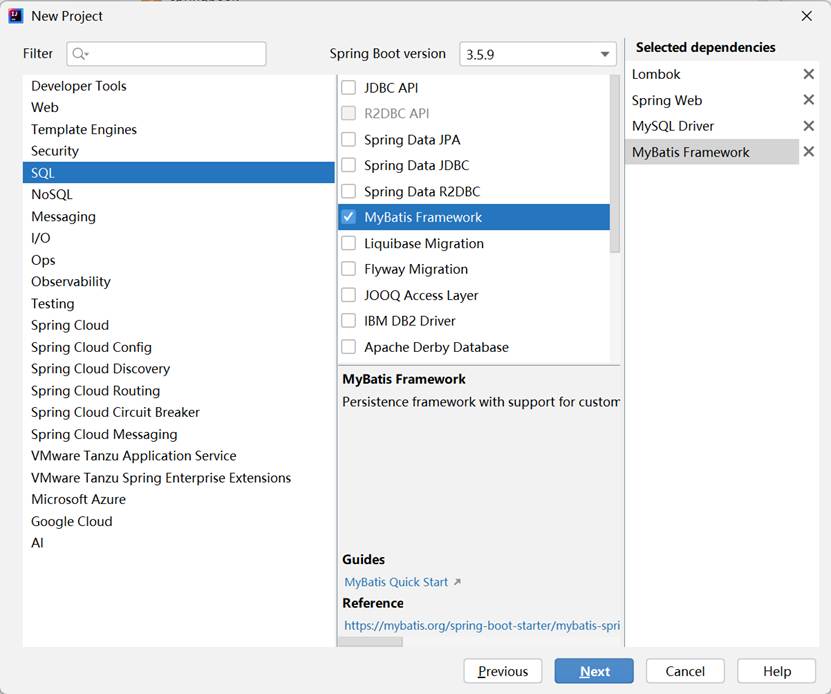Enable the JDBC API checkbox

(348, 87)
